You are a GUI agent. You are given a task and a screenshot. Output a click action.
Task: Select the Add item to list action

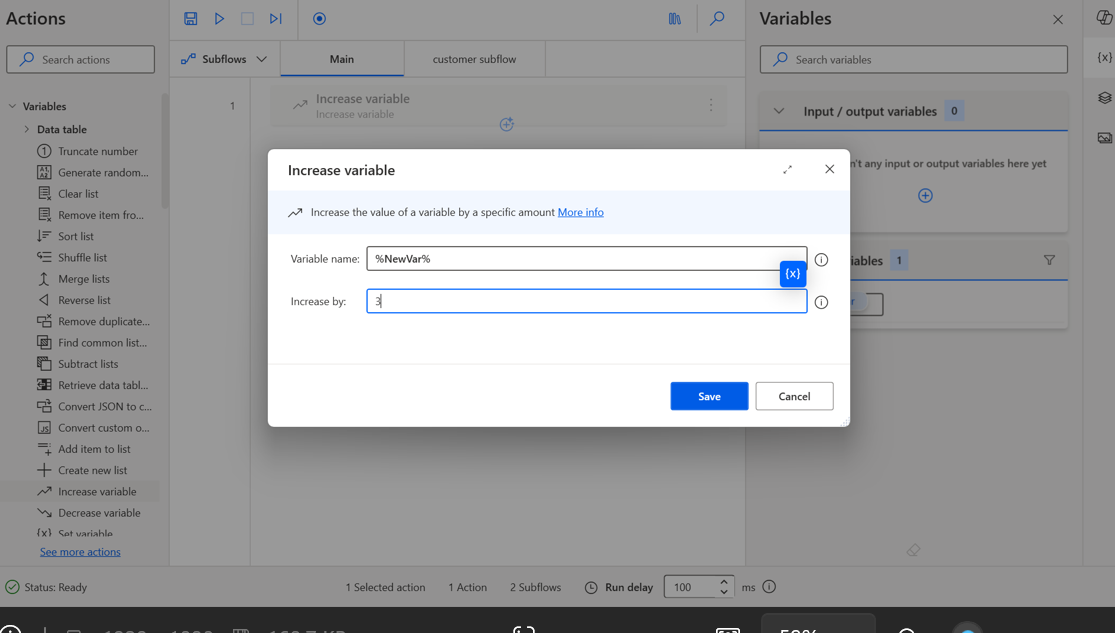(x=84, y=450)
